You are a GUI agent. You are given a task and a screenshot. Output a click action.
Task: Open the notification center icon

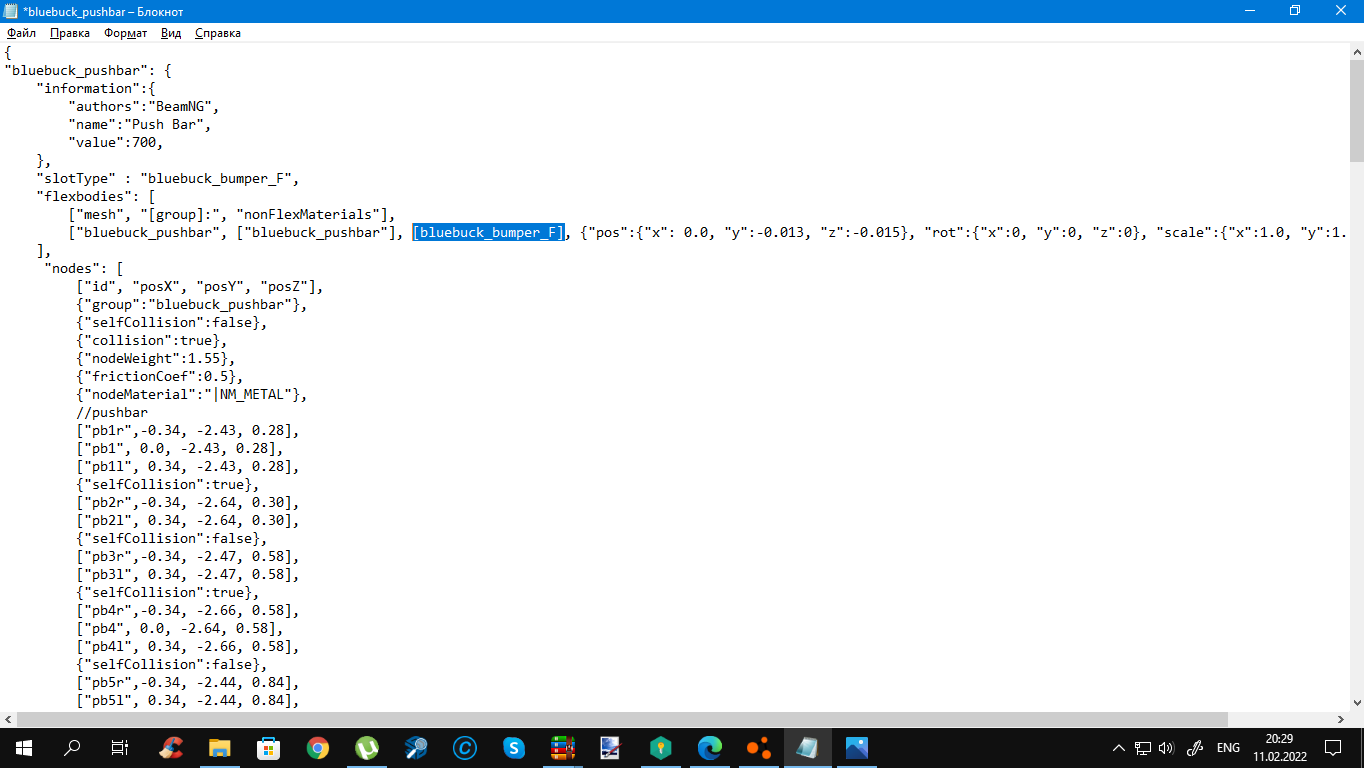pyautogui.click(x=1333, y=747)
